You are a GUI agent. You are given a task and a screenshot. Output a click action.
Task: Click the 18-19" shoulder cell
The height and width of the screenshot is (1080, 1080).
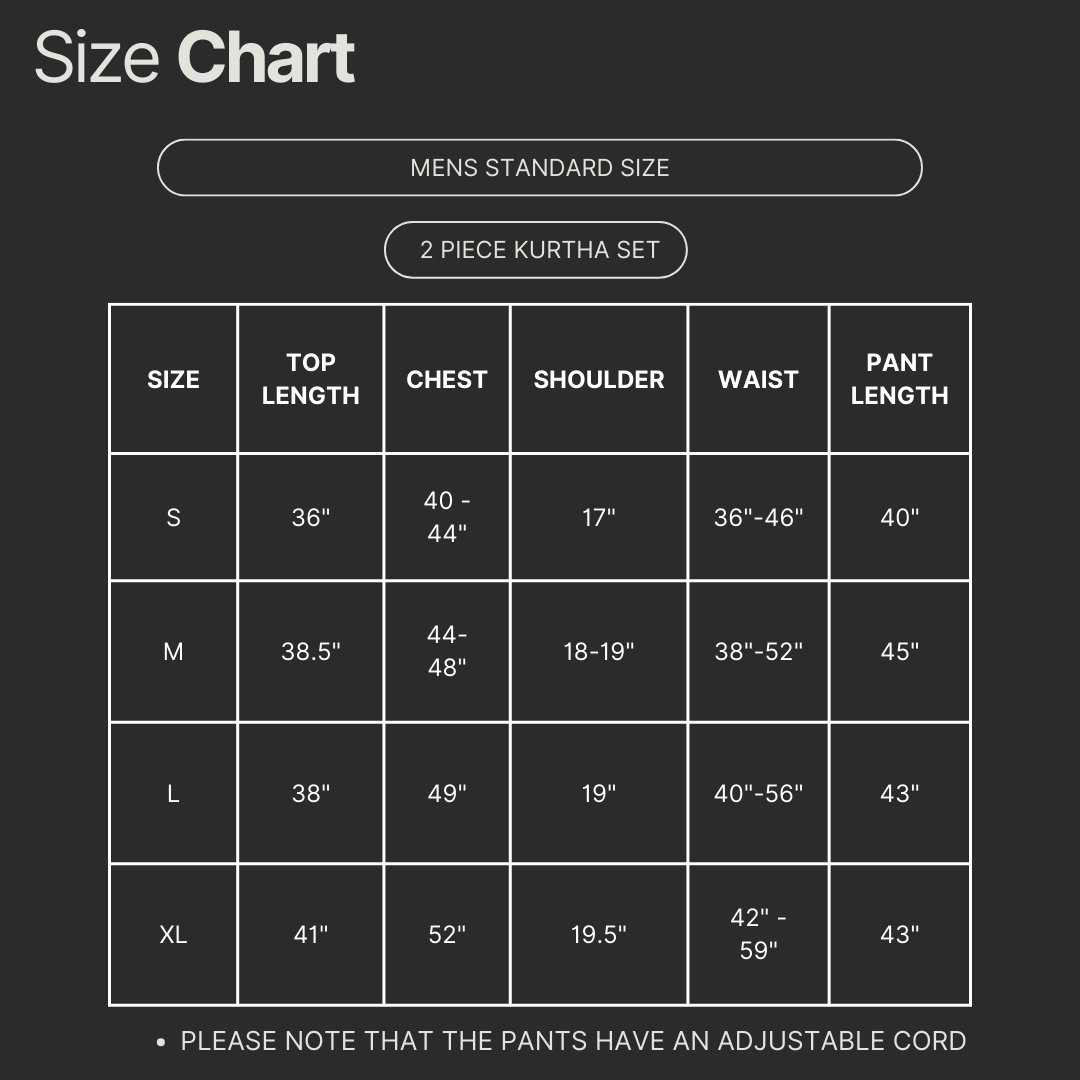coord(598,652)
